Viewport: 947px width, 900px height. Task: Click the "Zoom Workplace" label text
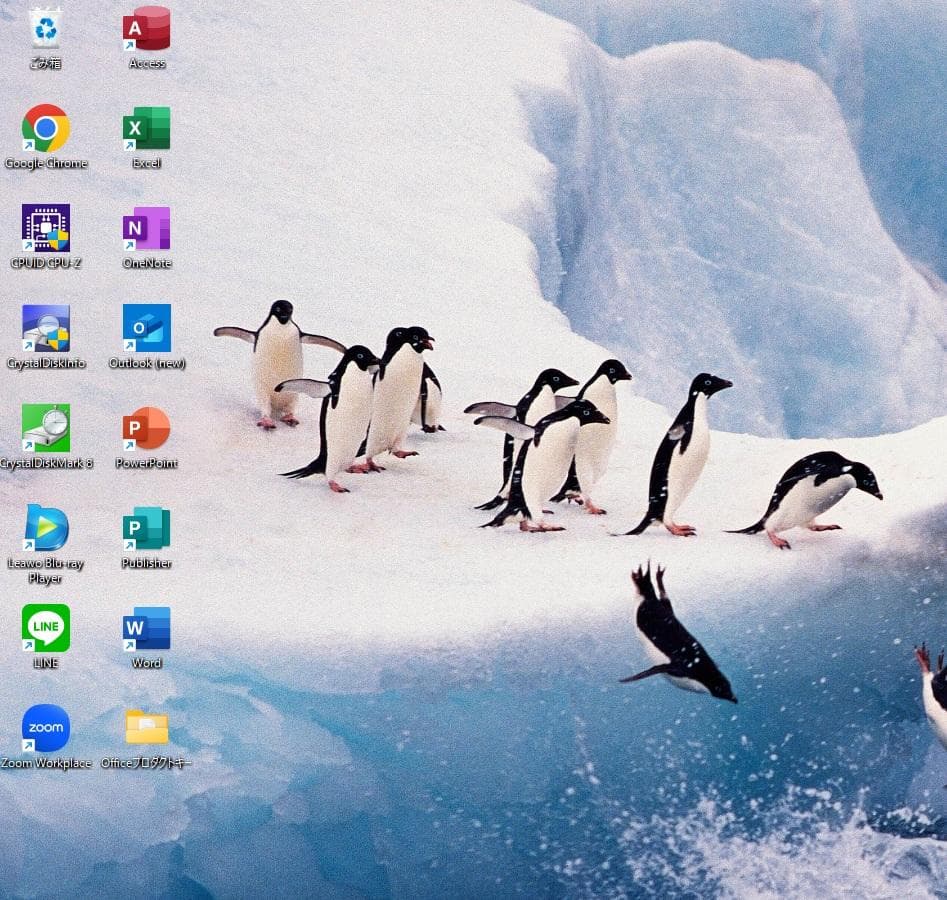[46, 763]
